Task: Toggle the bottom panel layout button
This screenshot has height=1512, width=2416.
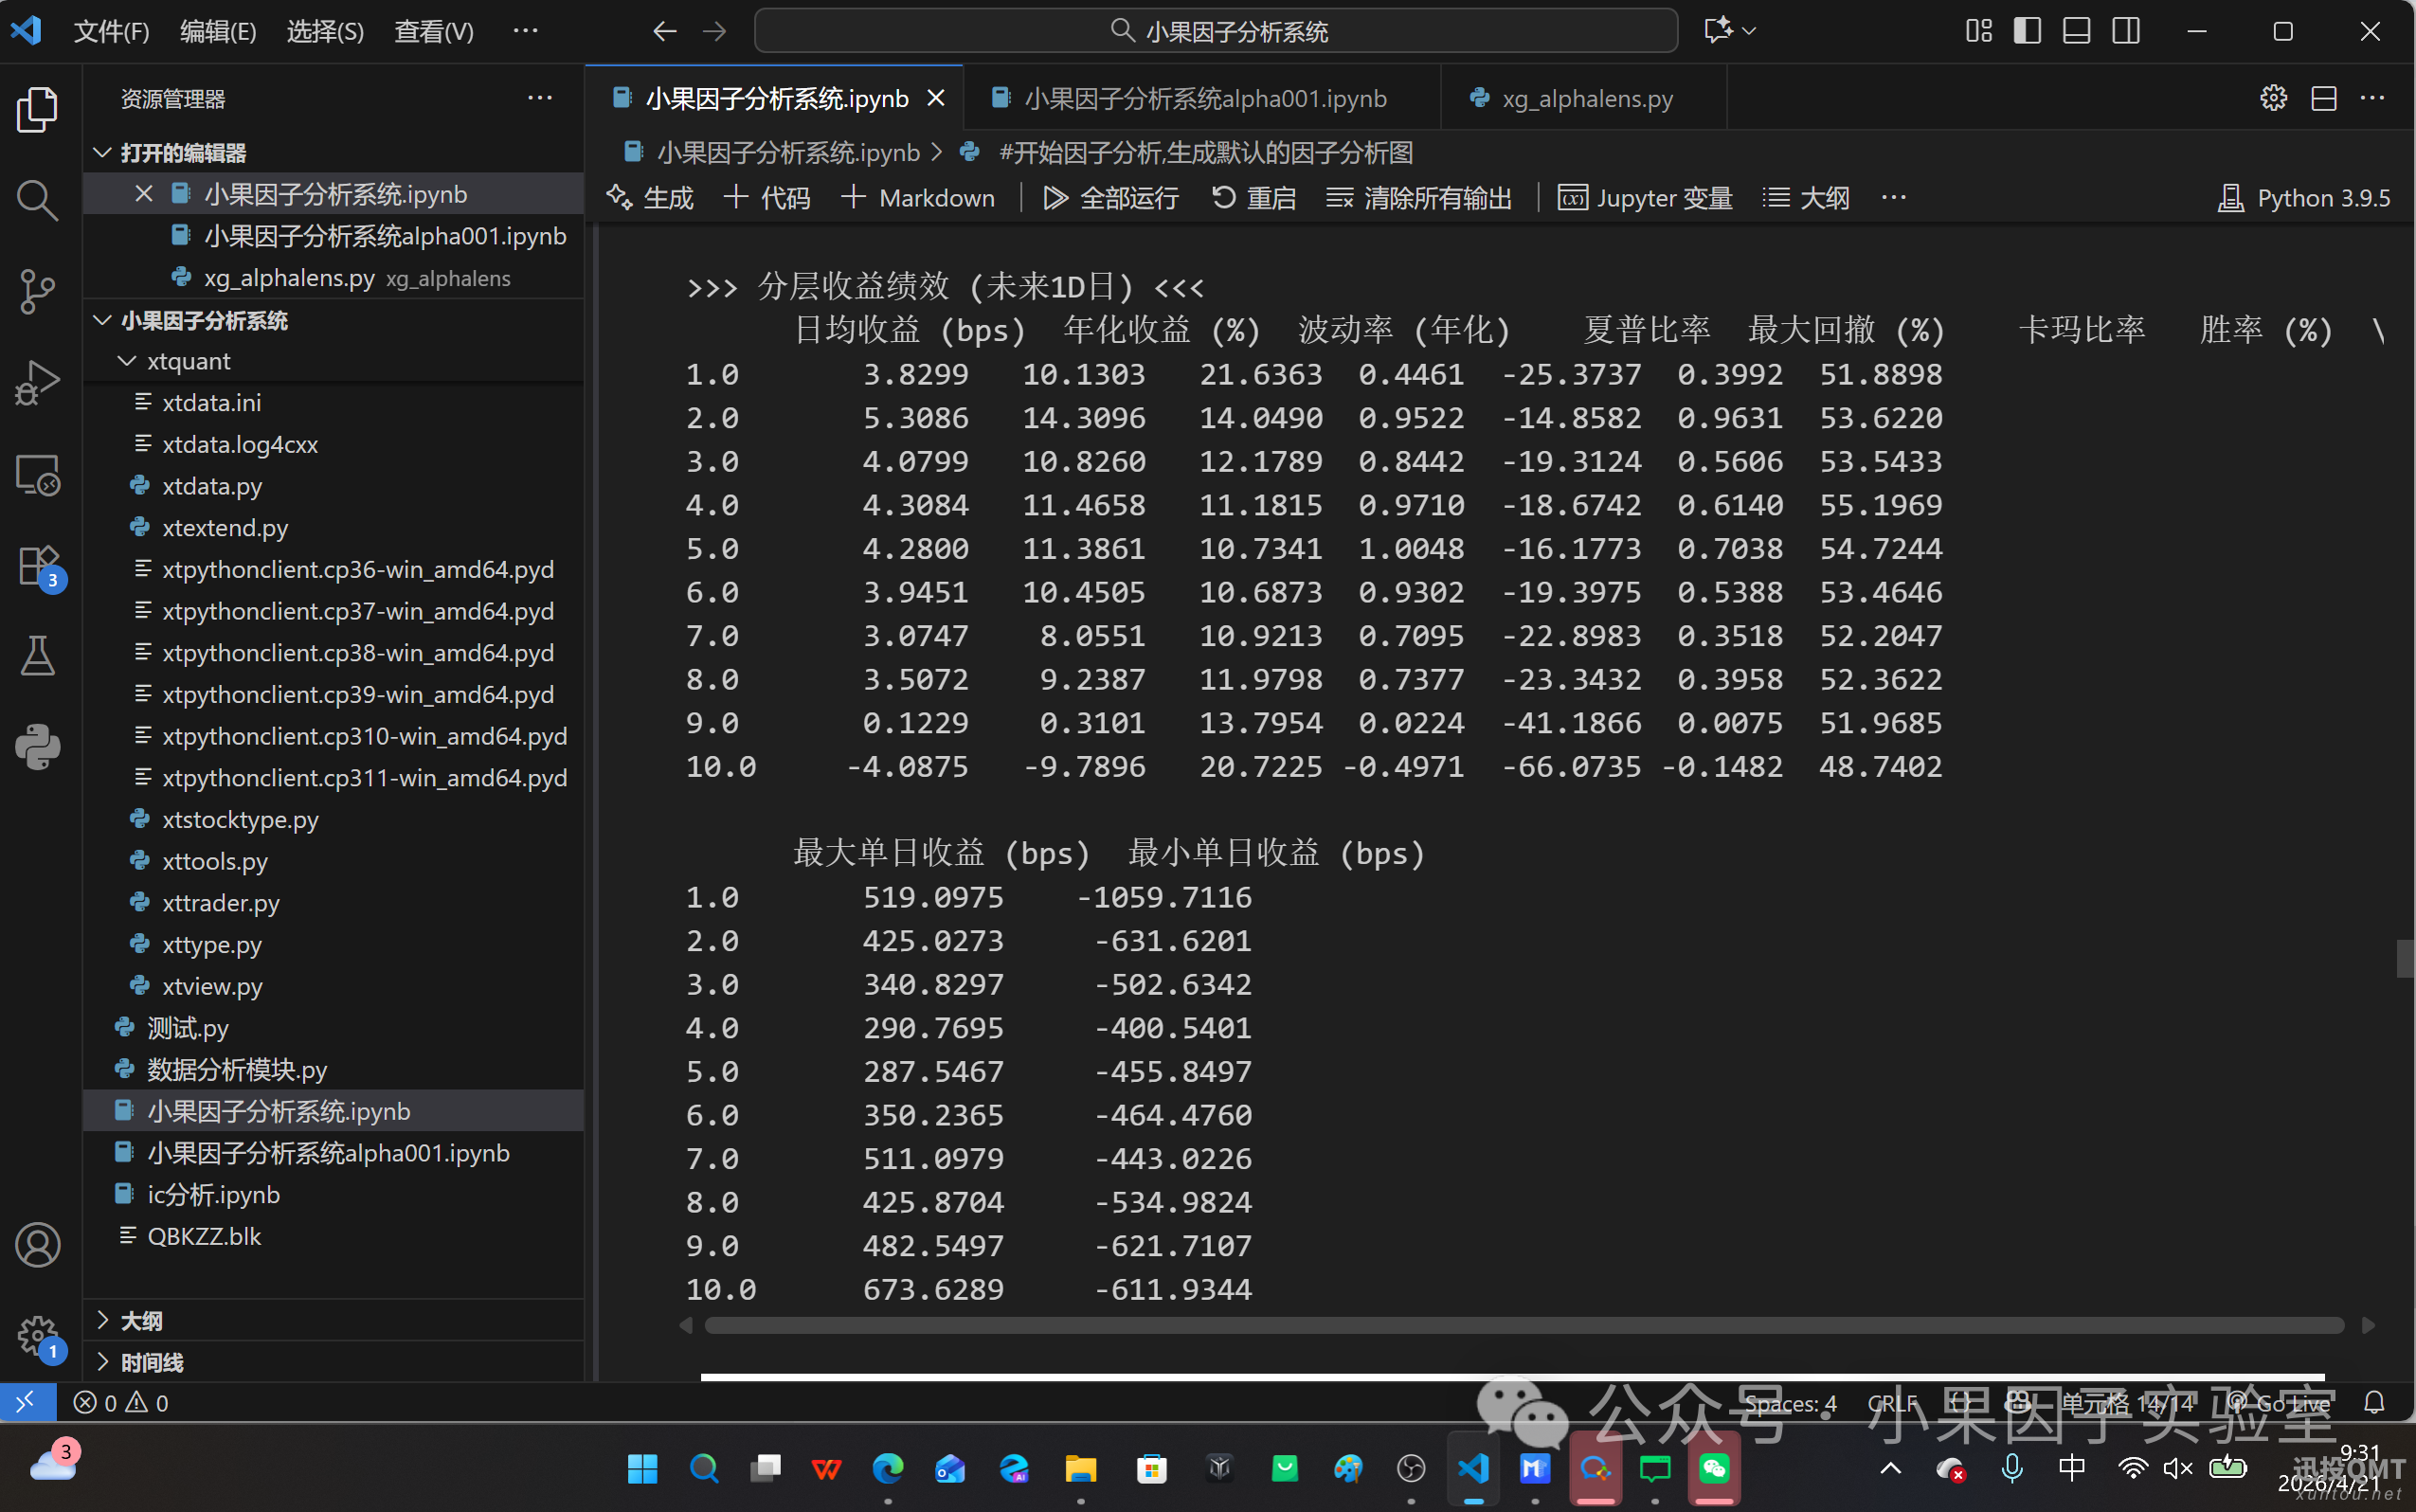Action: (2076, 31)
